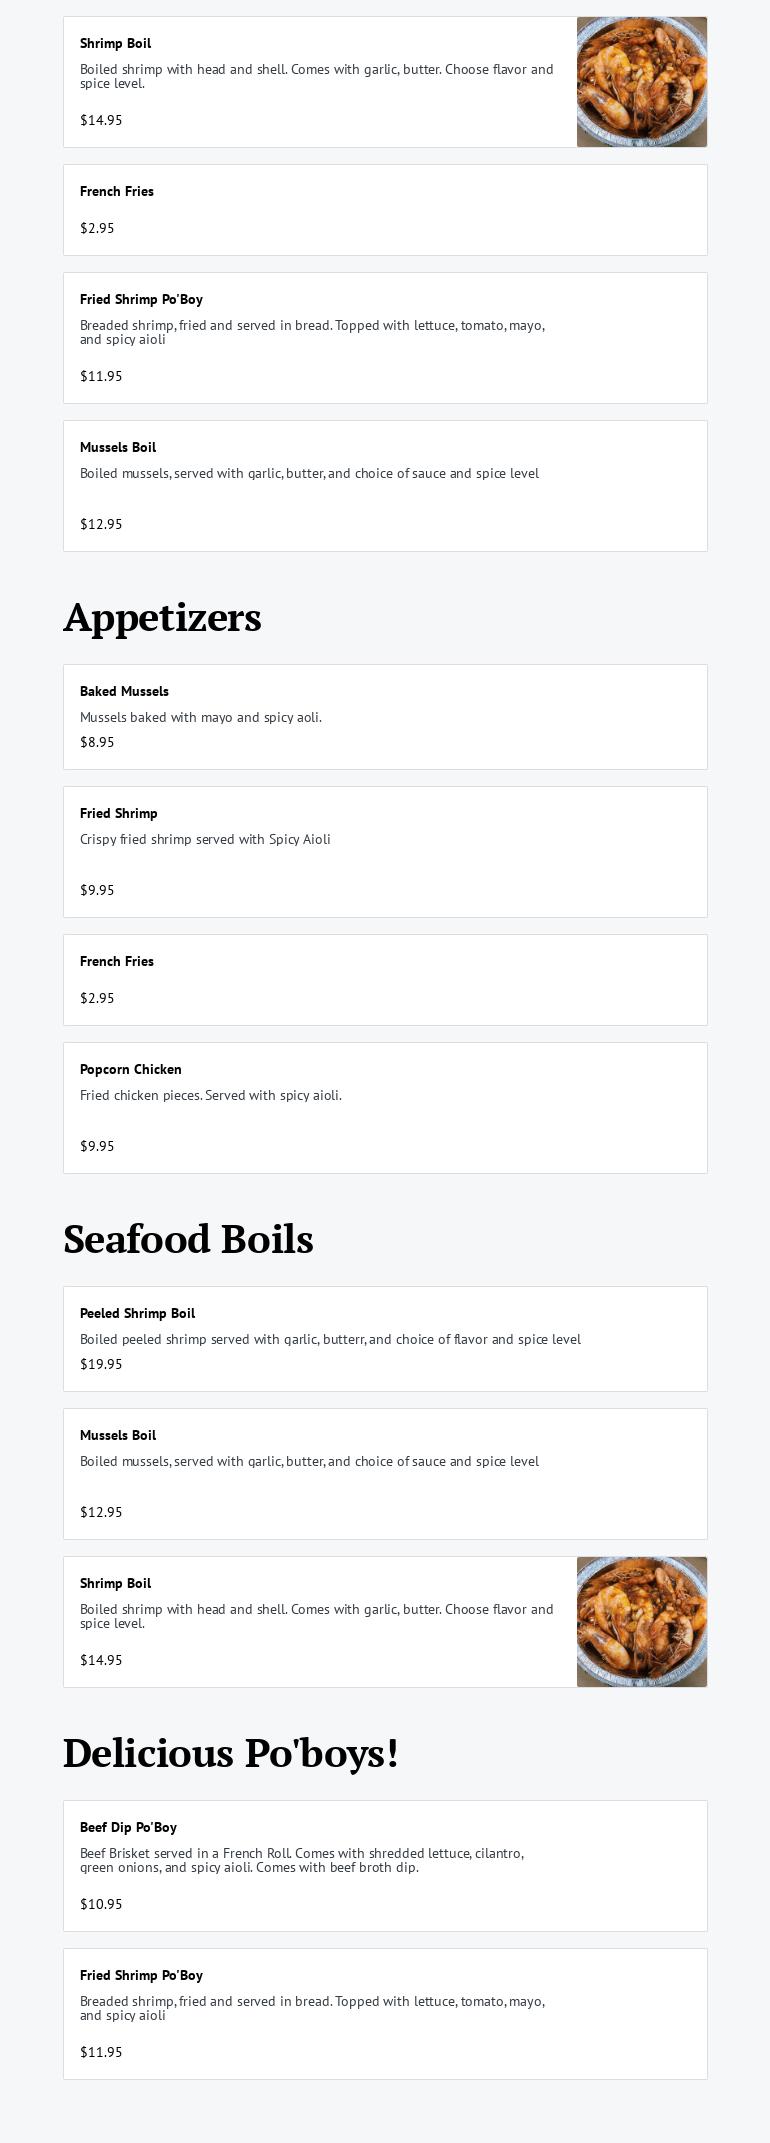
Task: Click the top Fried Shrimp Po'Boy title
Action: (141, 299)
